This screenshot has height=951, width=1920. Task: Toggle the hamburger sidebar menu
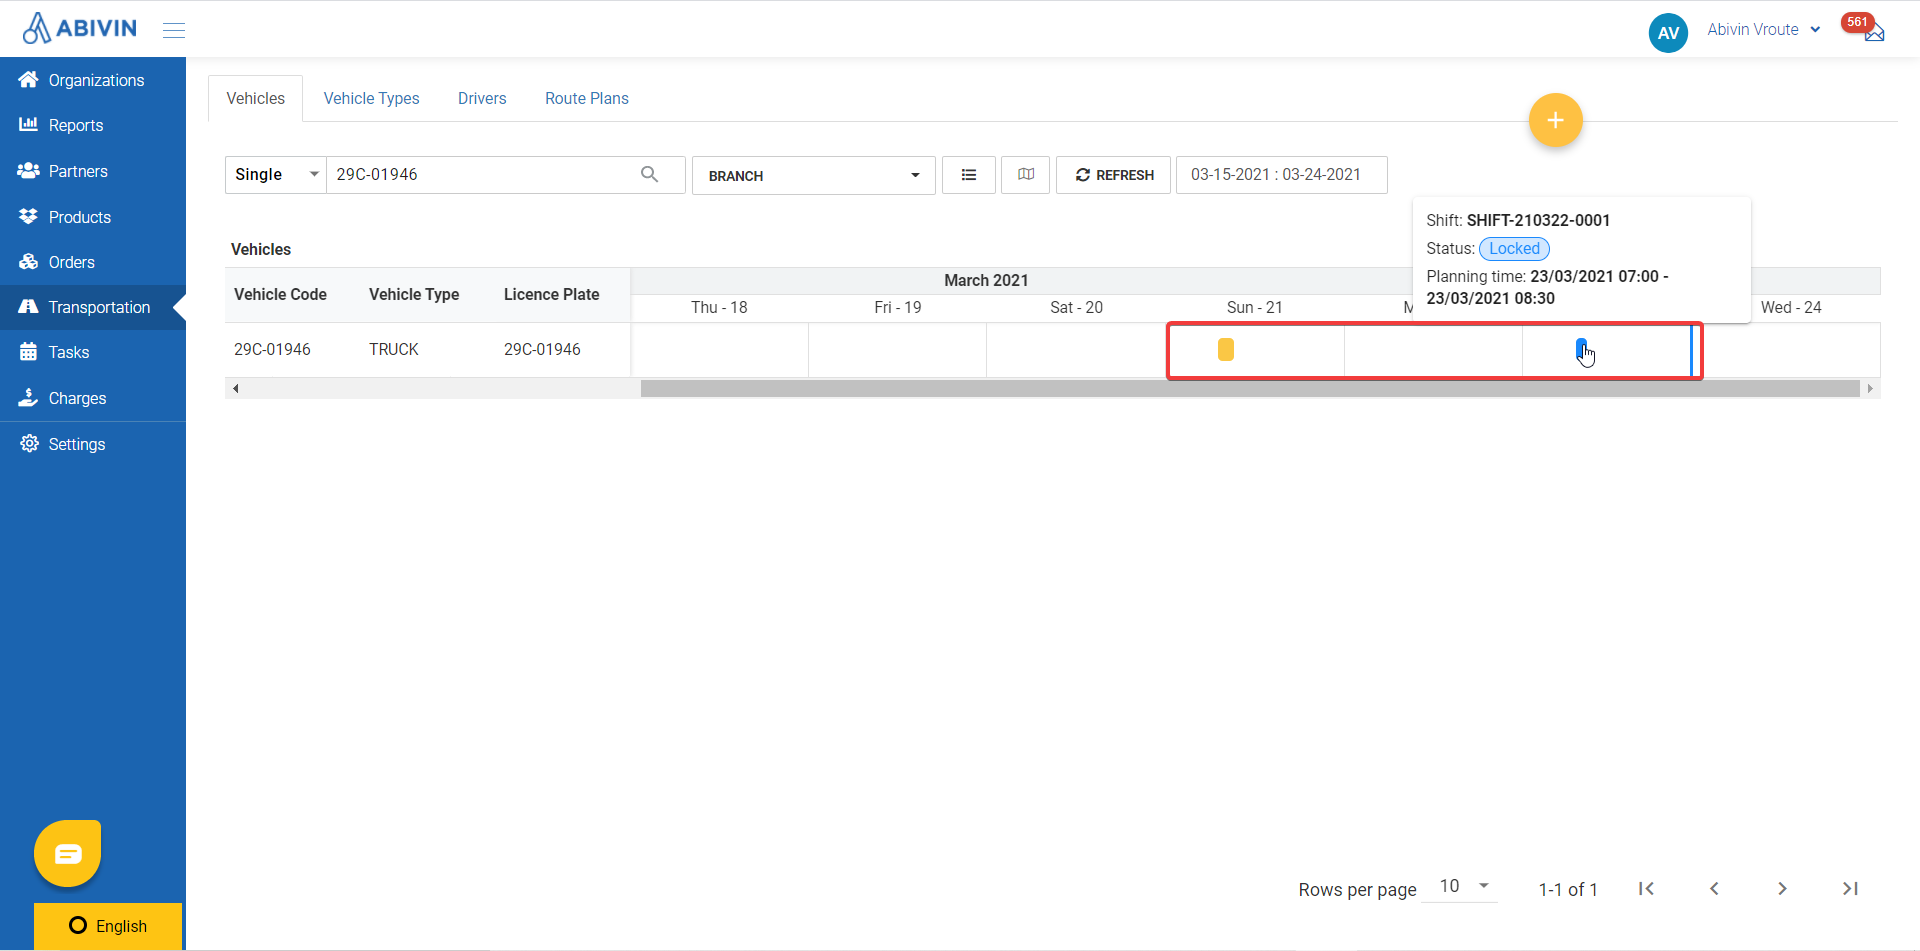174,30
